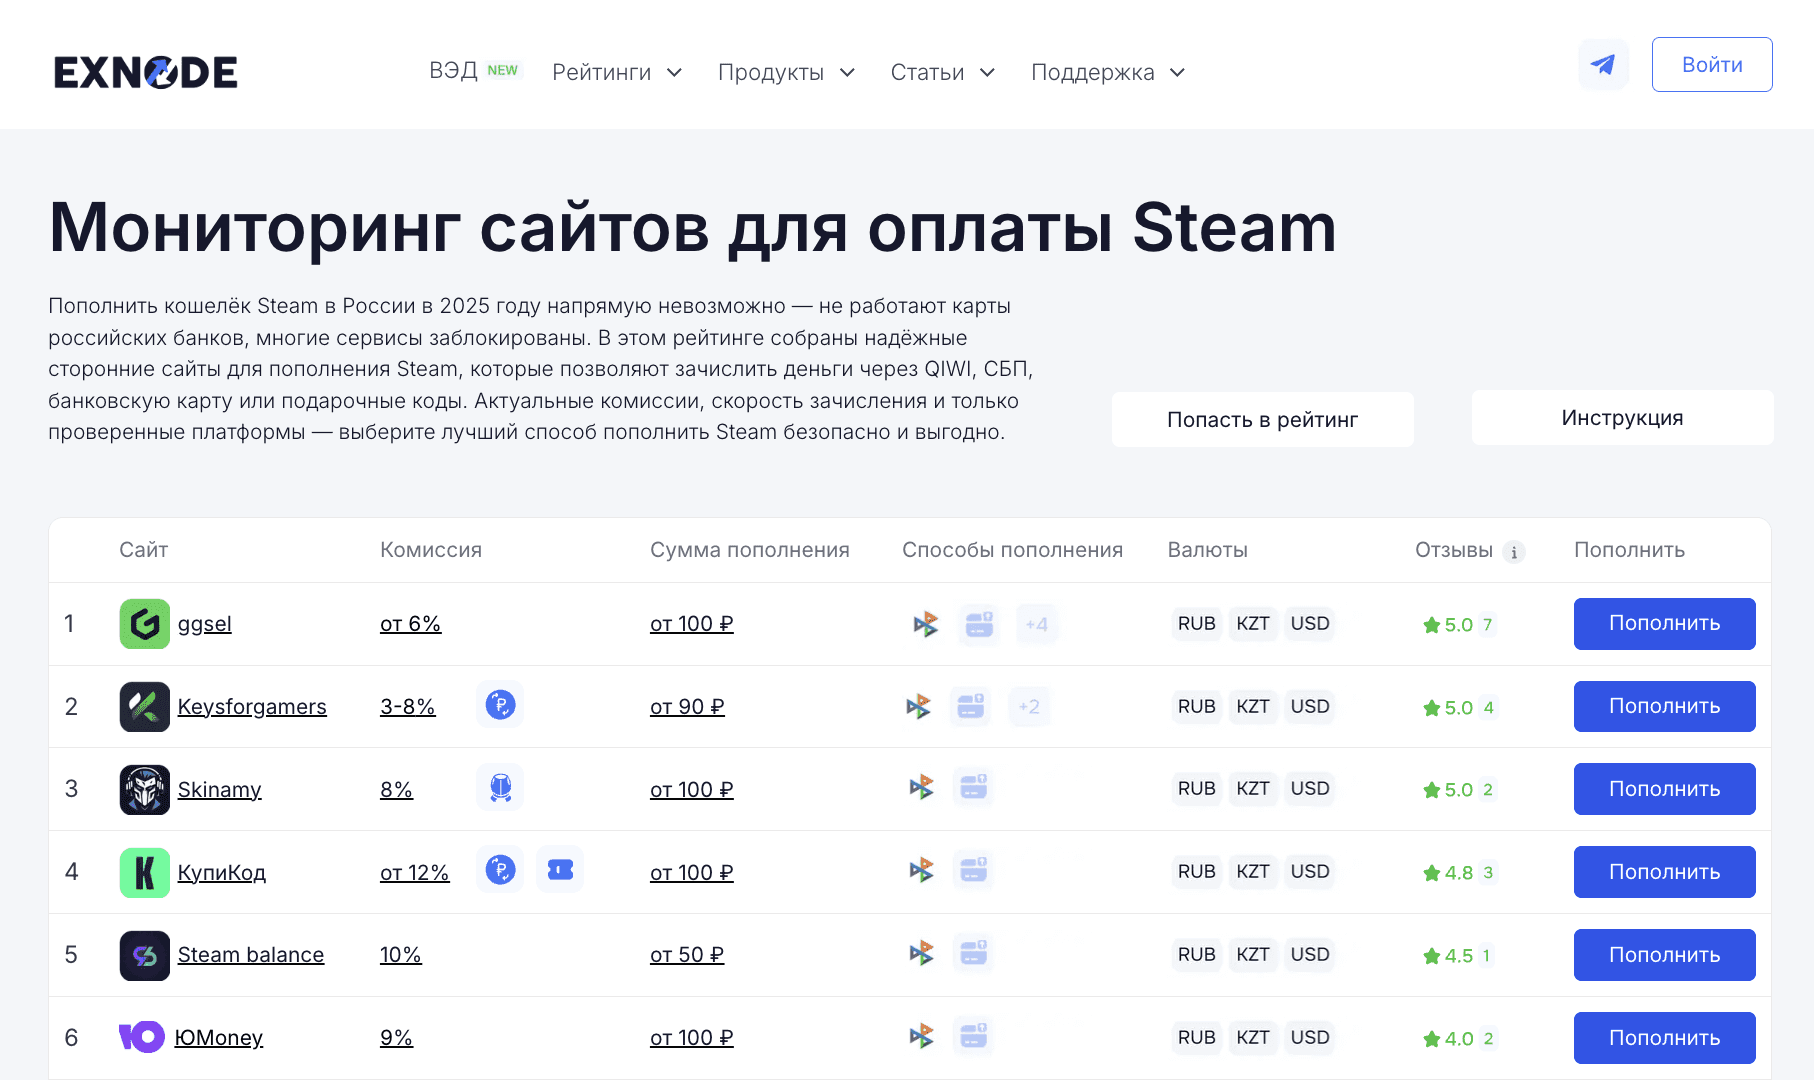Click the ЮMoney logo icon
Screen dimensions: 1814x1080
[141, 1037]
